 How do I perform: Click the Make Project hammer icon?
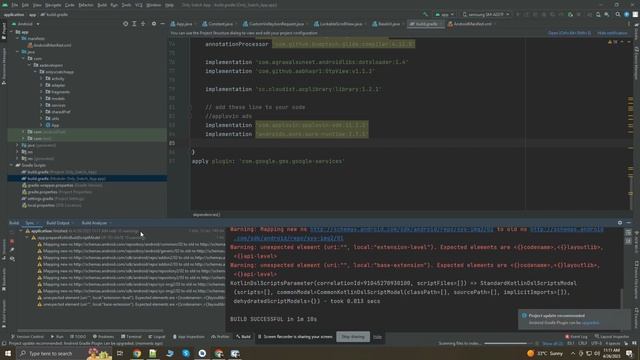[x=425, y=14]
